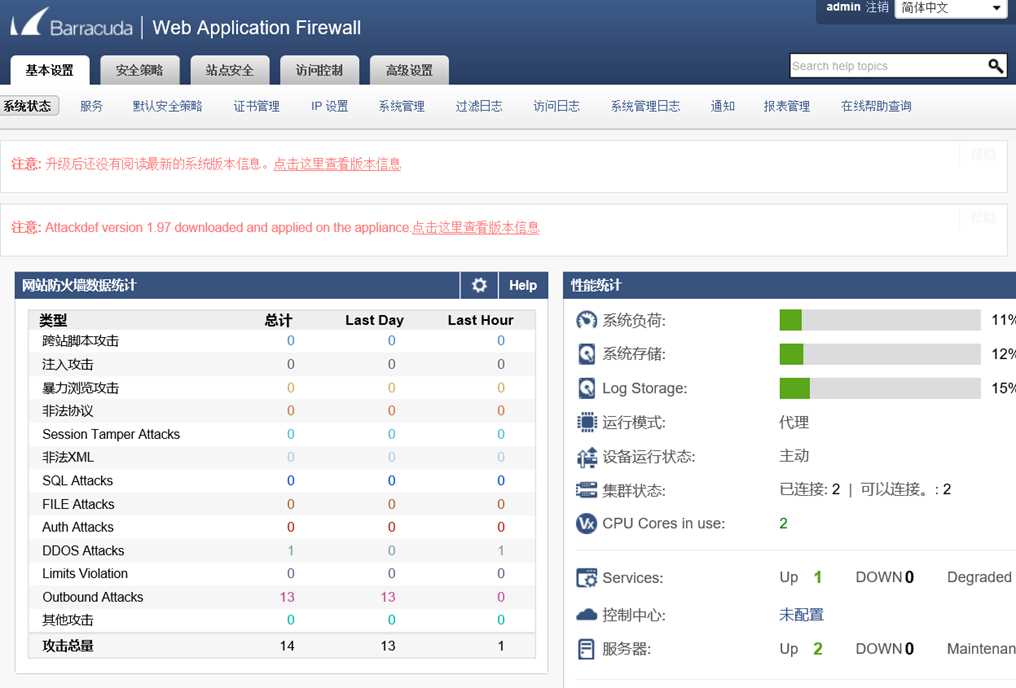The height and width of the screenshot is (688, 1016).
Task: Click the 系统存储 progress bar
Action: pyautogui.click(x=880, y=354)
